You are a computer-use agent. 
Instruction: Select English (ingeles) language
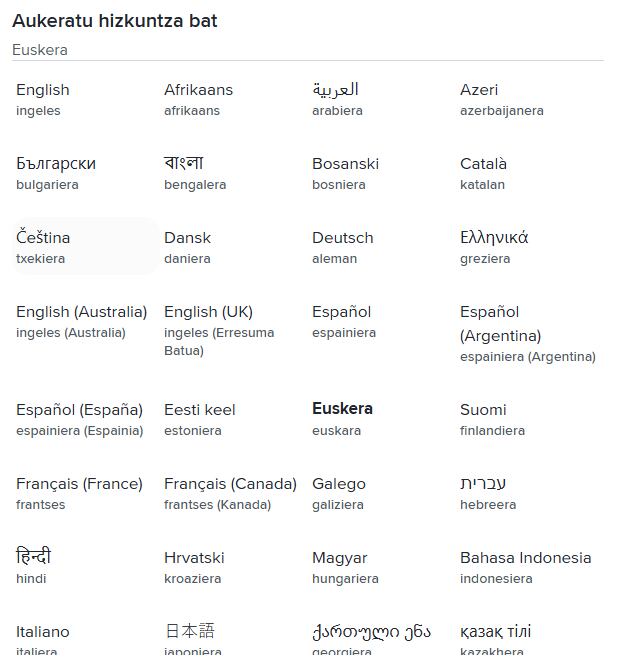(43, 99)
